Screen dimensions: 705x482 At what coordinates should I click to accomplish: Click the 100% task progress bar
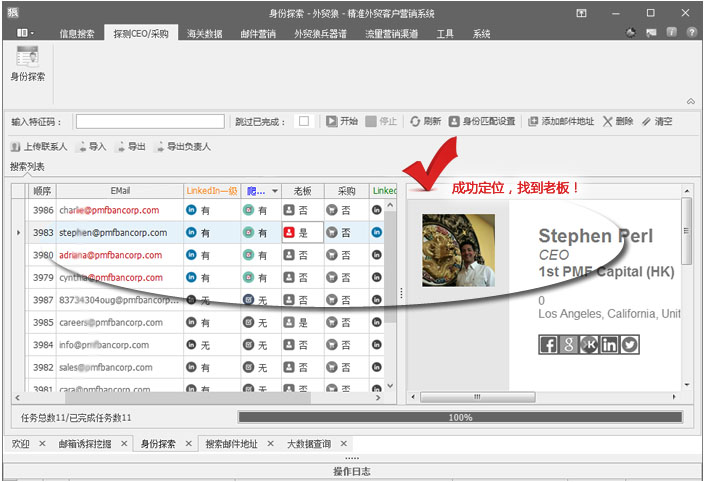(460, 417)
